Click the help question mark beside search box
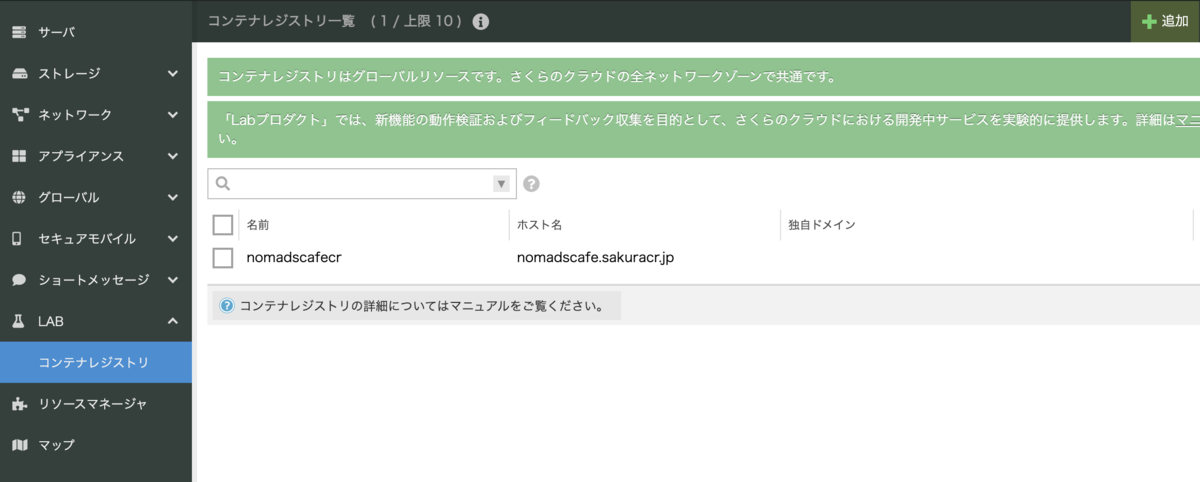The height and width of the screenshot is (482, 1200). coord(531,184)
